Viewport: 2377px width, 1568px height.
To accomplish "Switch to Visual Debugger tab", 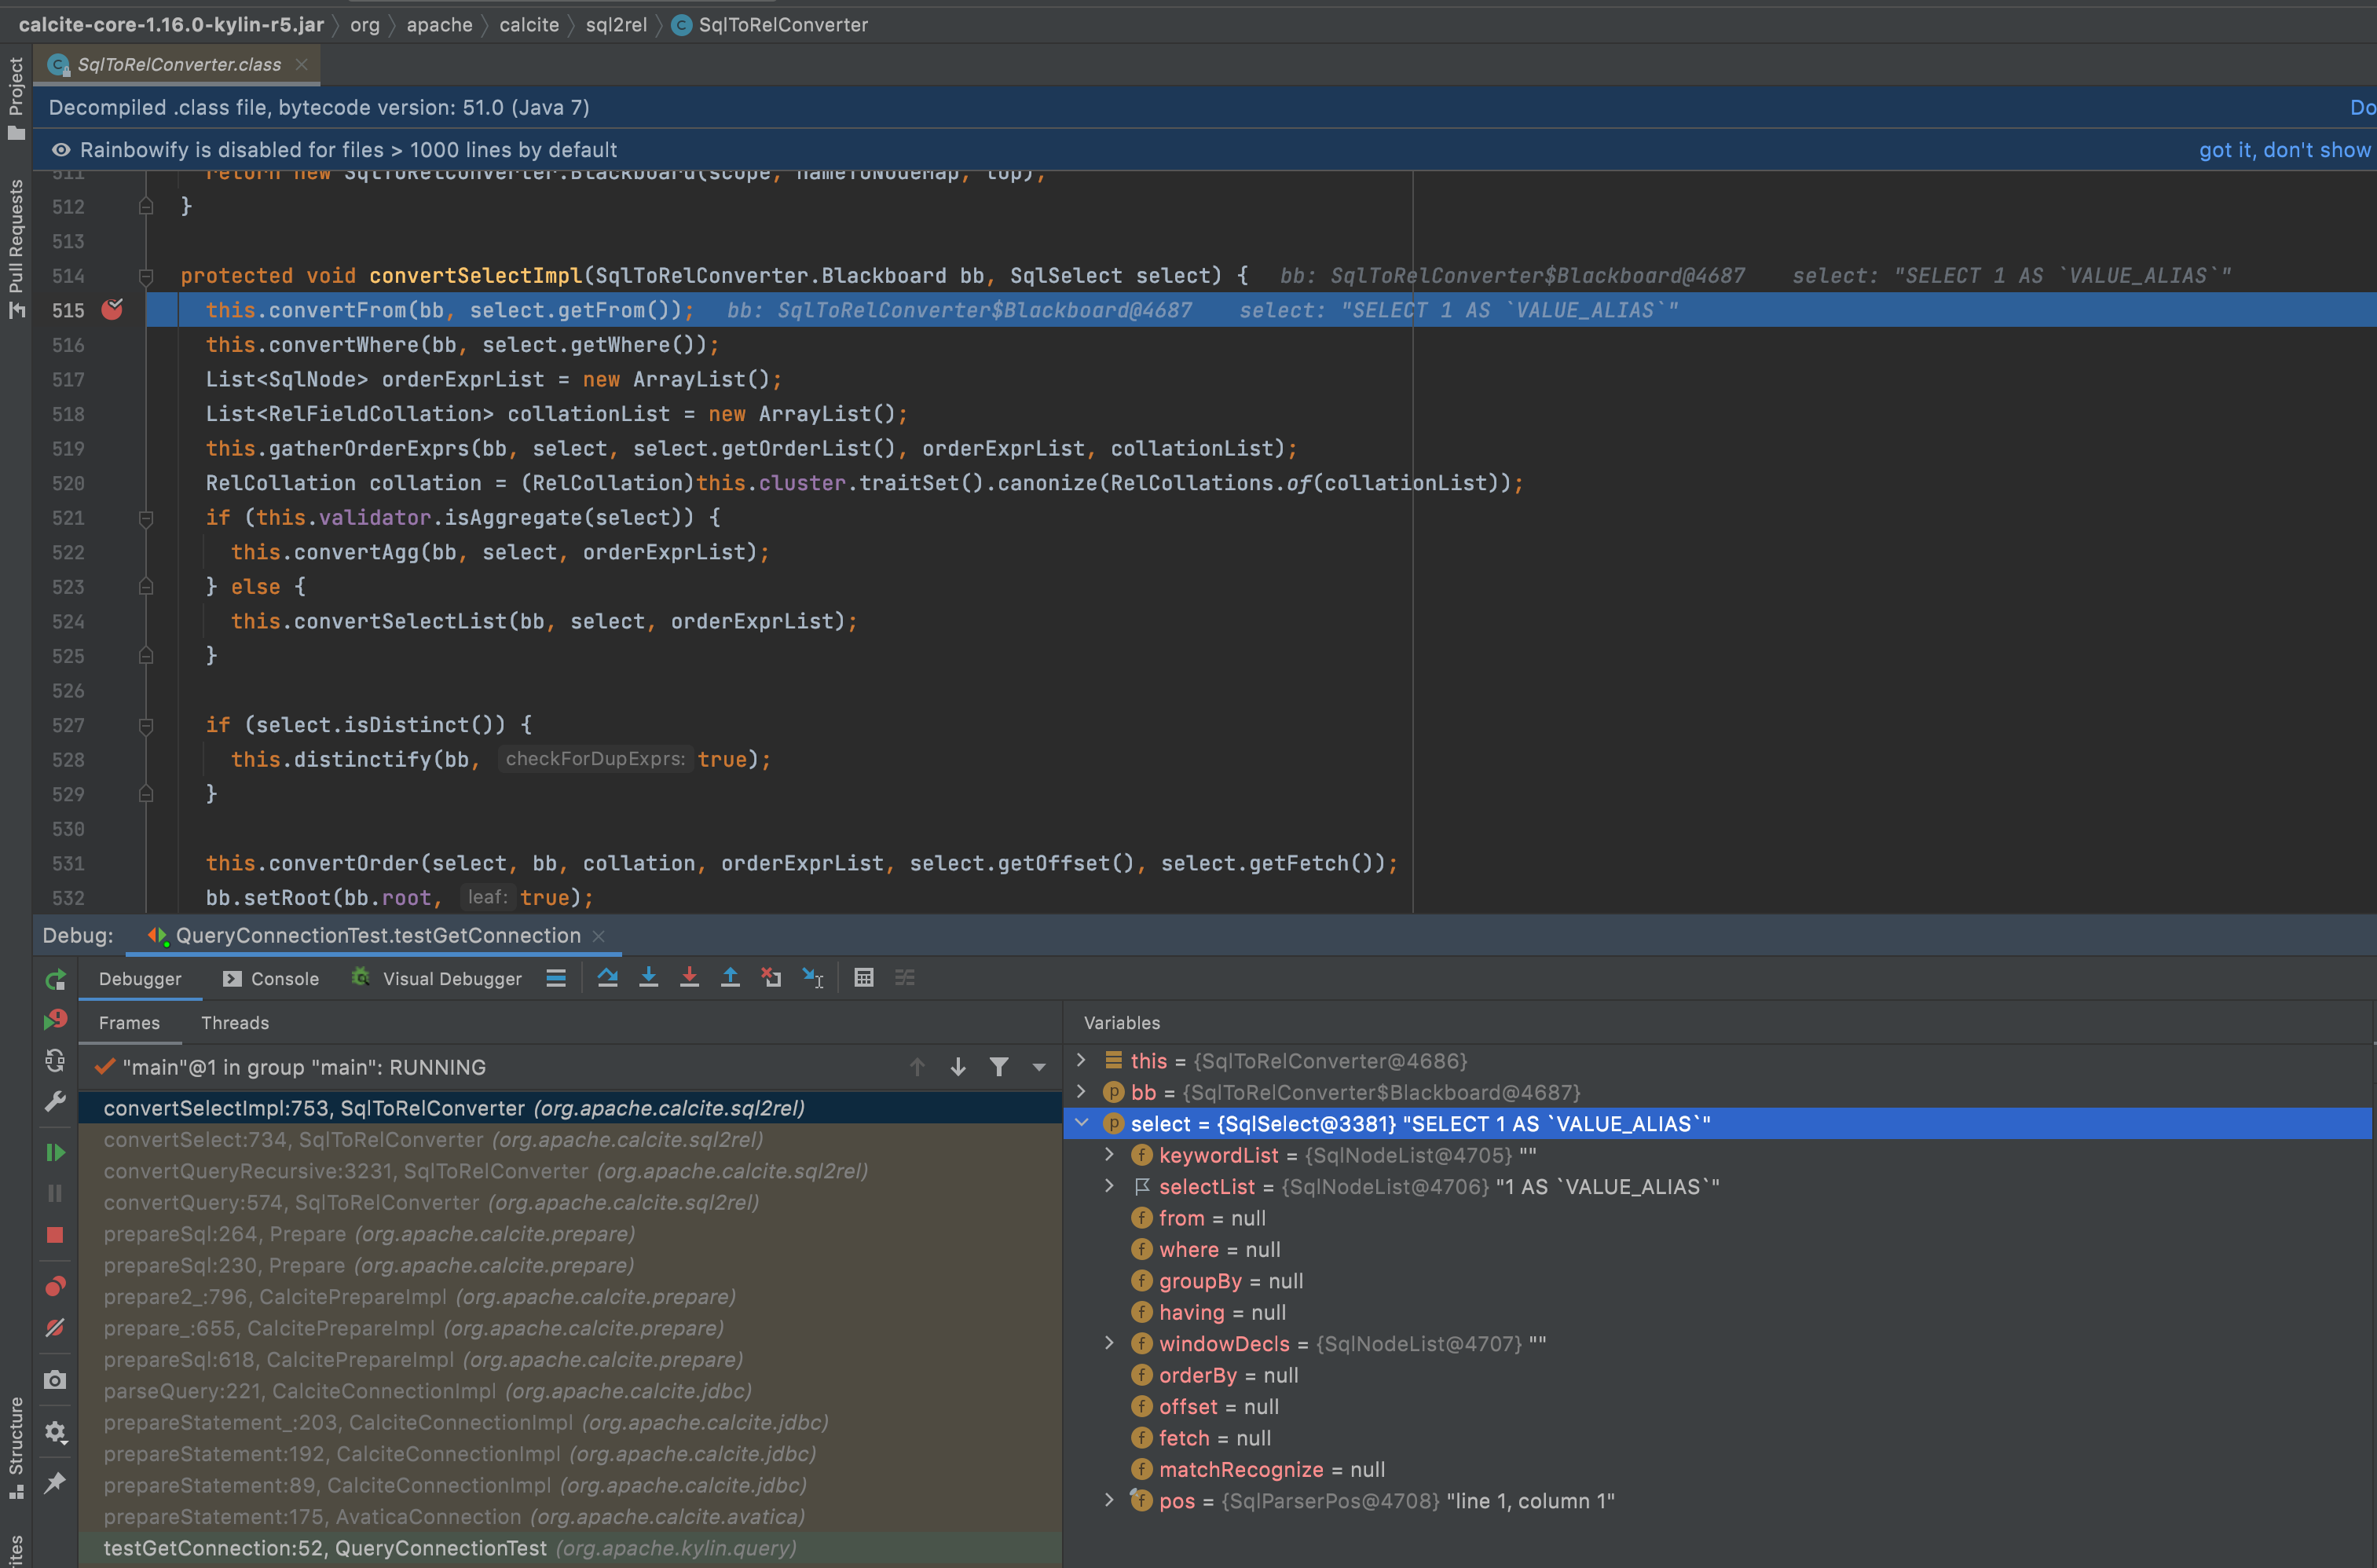I will 436,979.
